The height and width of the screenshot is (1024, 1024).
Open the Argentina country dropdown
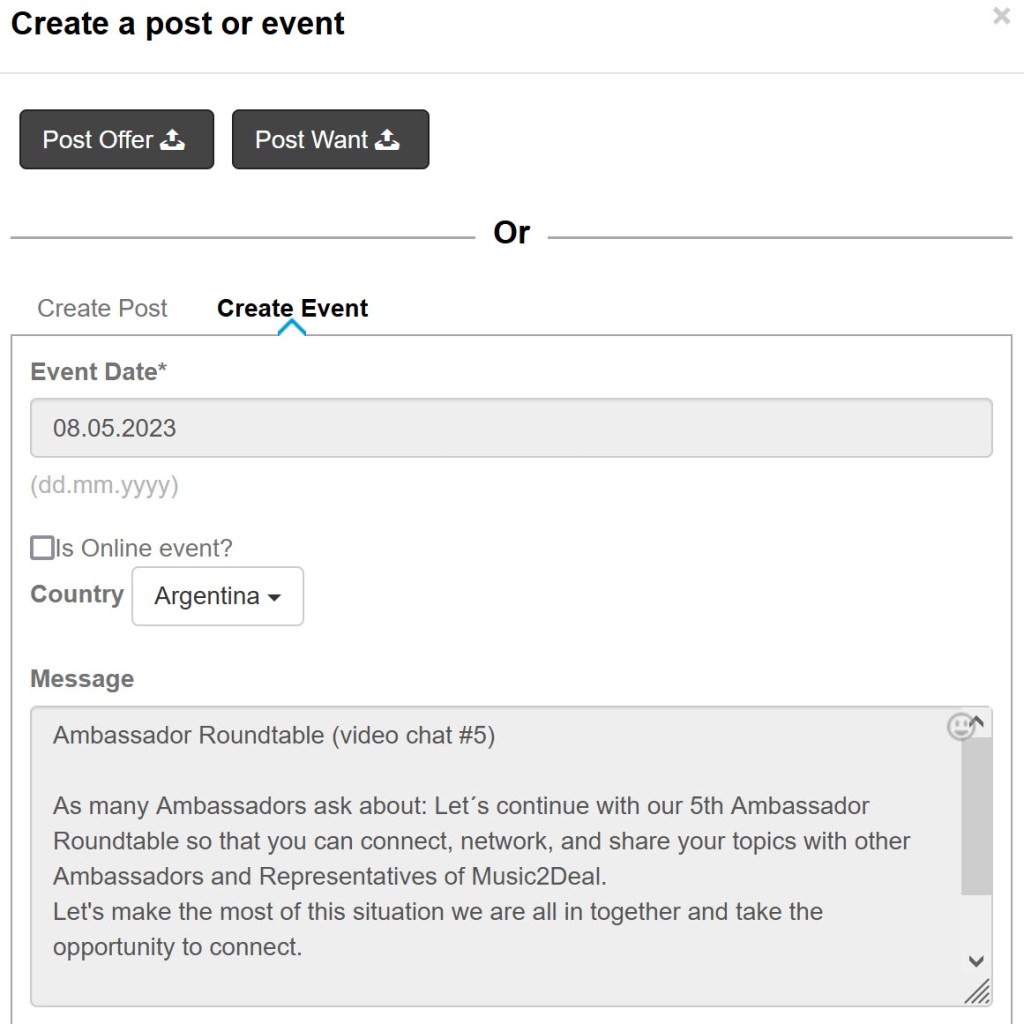(217, 596)
